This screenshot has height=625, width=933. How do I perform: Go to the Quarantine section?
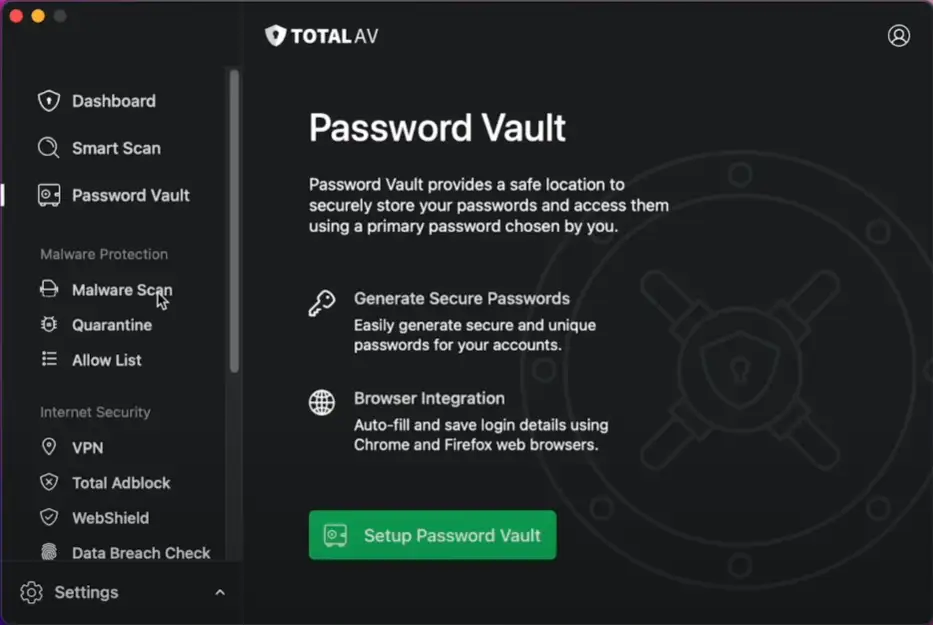click(x=112, y=325)
